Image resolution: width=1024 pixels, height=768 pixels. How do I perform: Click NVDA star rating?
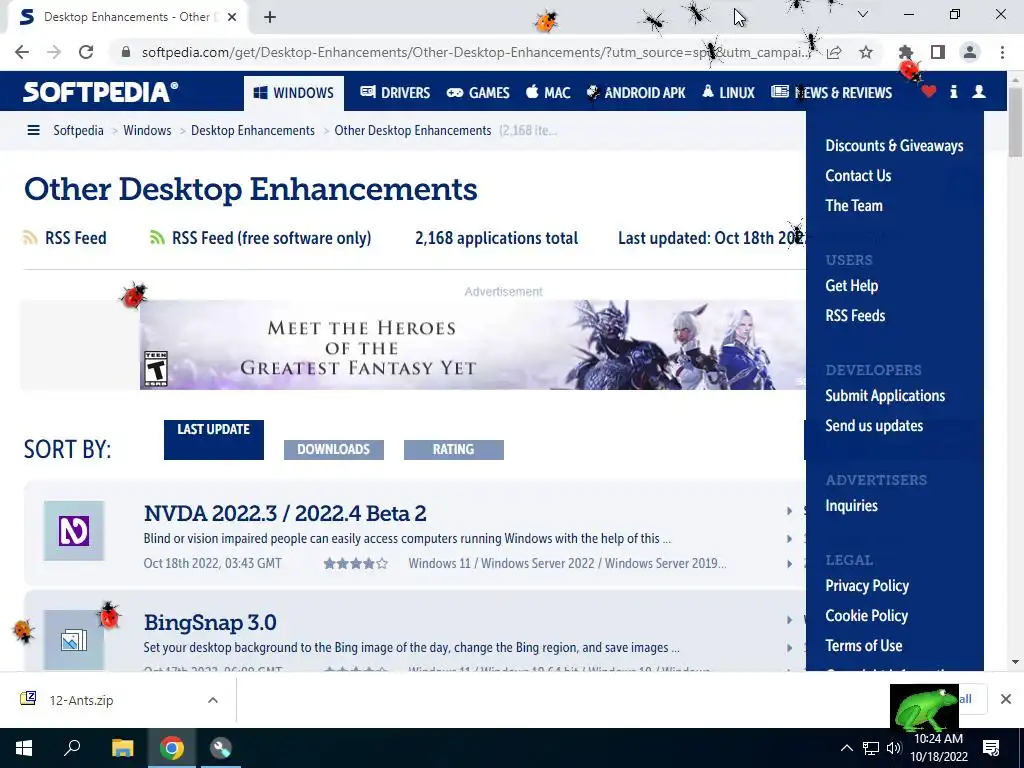click(356, 564)
